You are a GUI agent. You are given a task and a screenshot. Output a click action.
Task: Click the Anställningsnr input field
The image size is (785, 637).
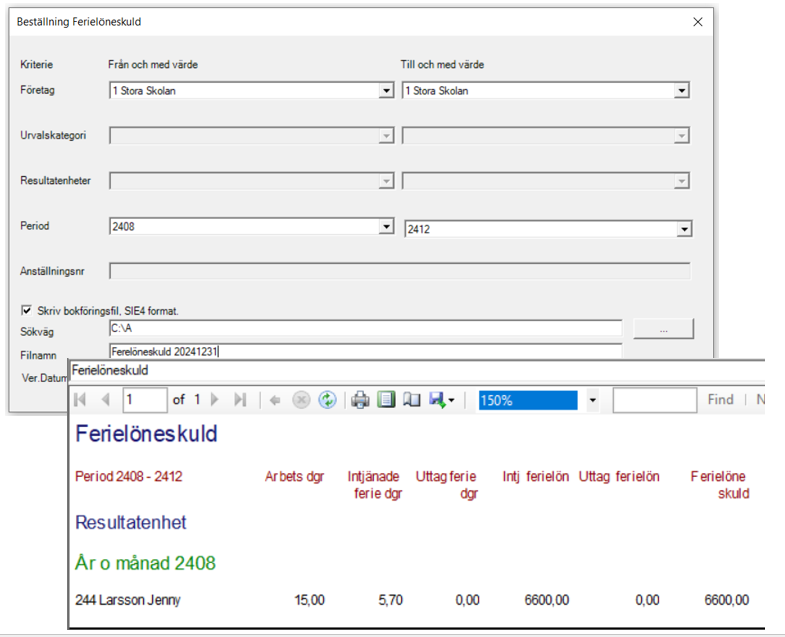400,271
